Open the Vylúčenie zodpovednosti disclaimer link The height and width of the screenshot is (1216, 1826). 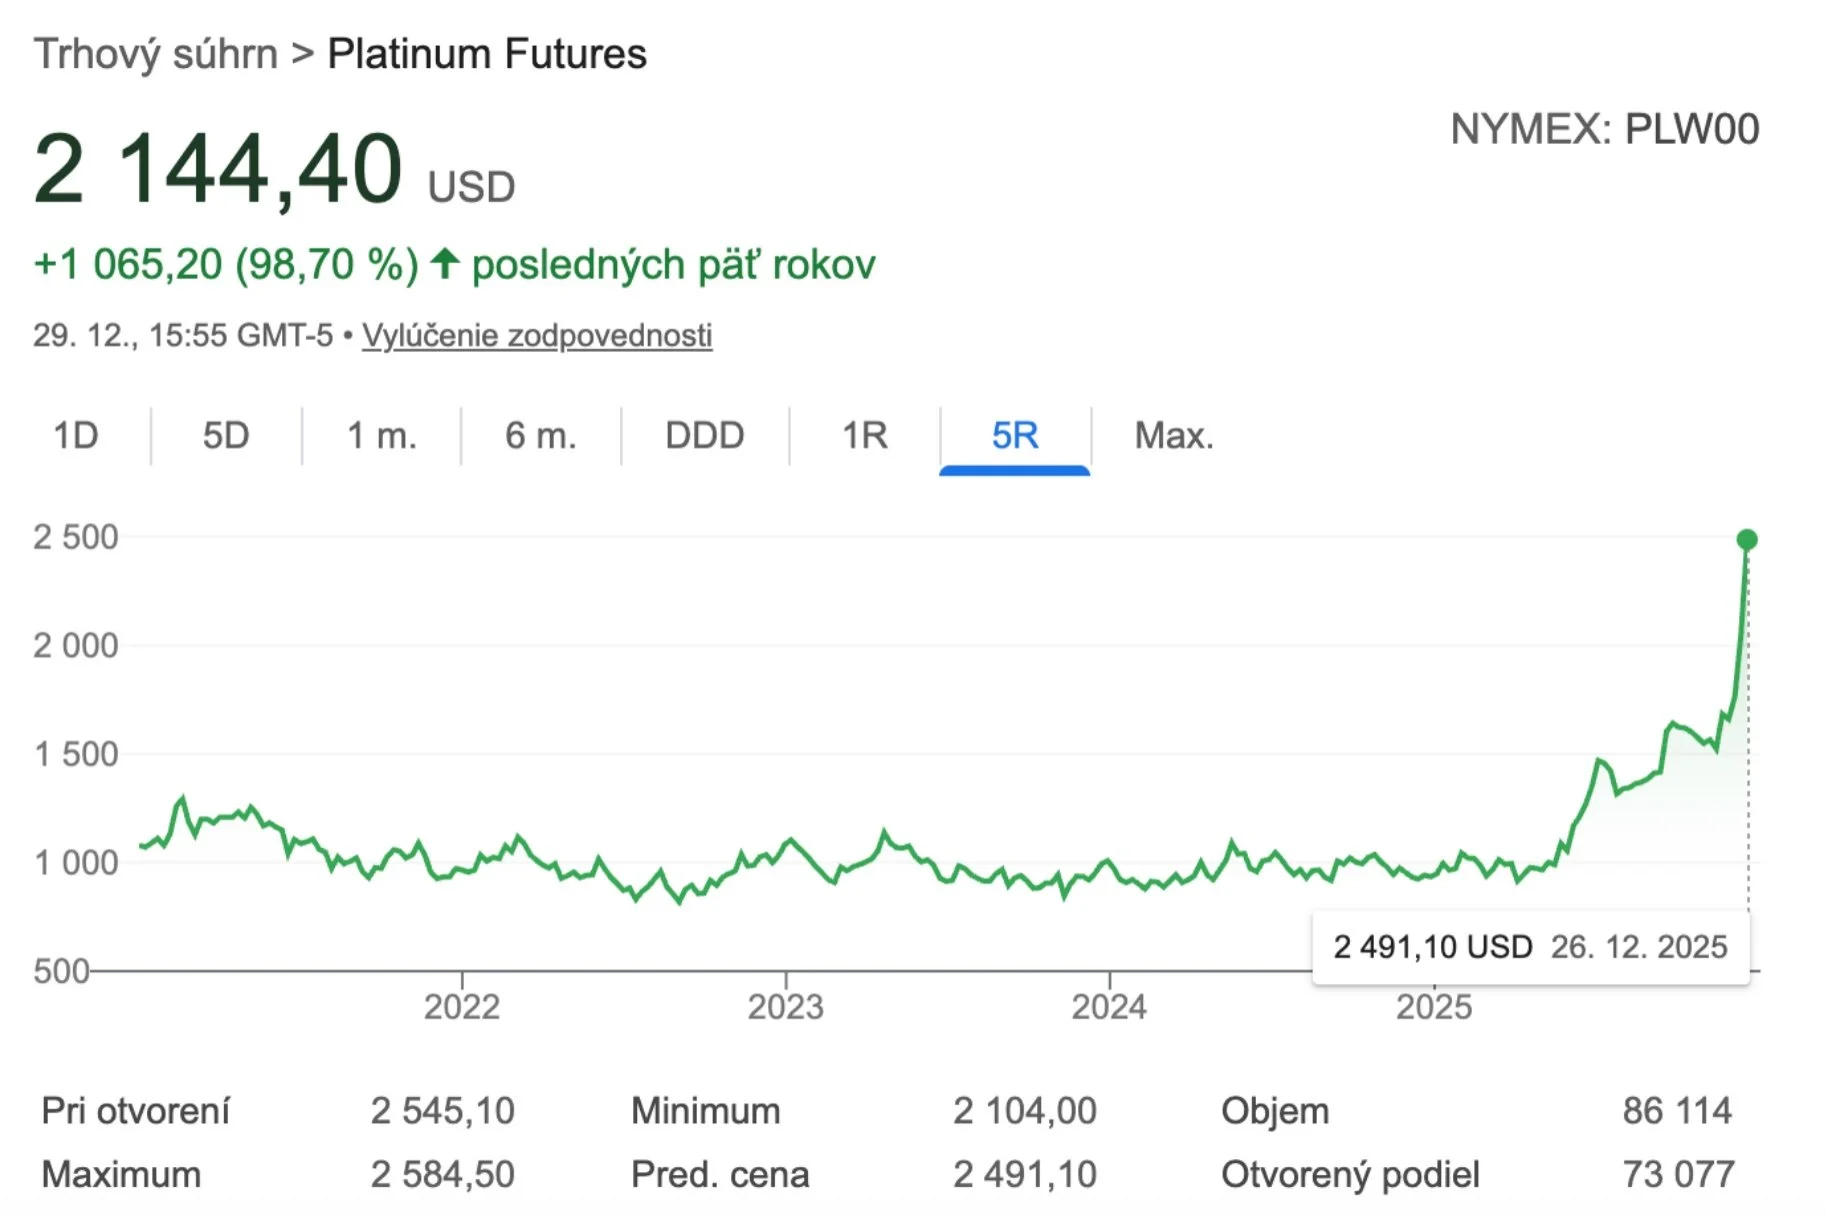coord(537,335)
